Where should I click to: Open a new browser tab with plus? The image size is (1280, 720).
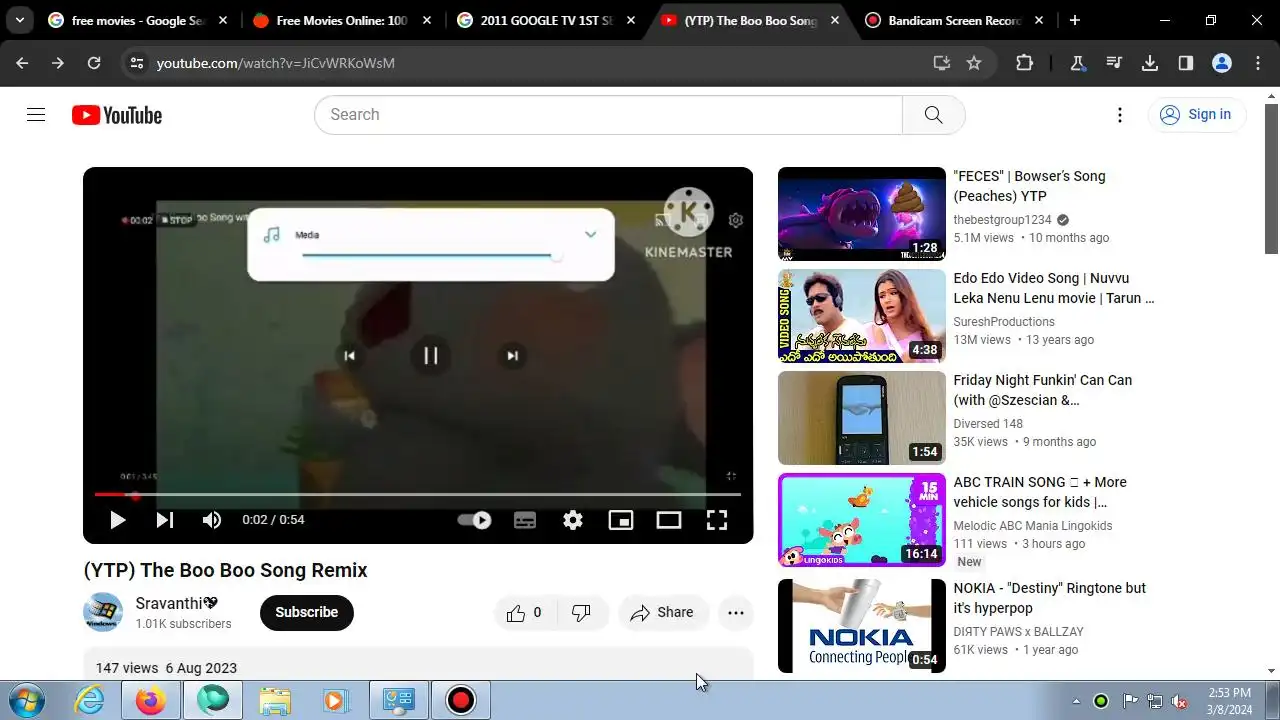1074,20
